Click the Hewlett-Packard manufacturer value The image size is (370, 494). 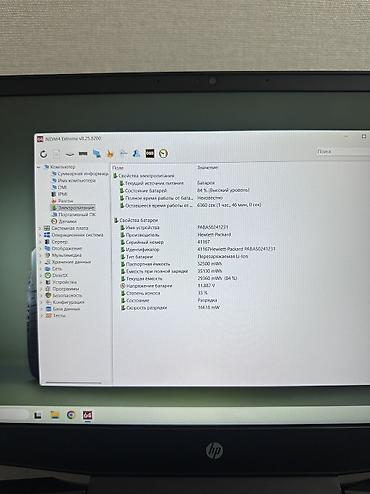(214, 235)
